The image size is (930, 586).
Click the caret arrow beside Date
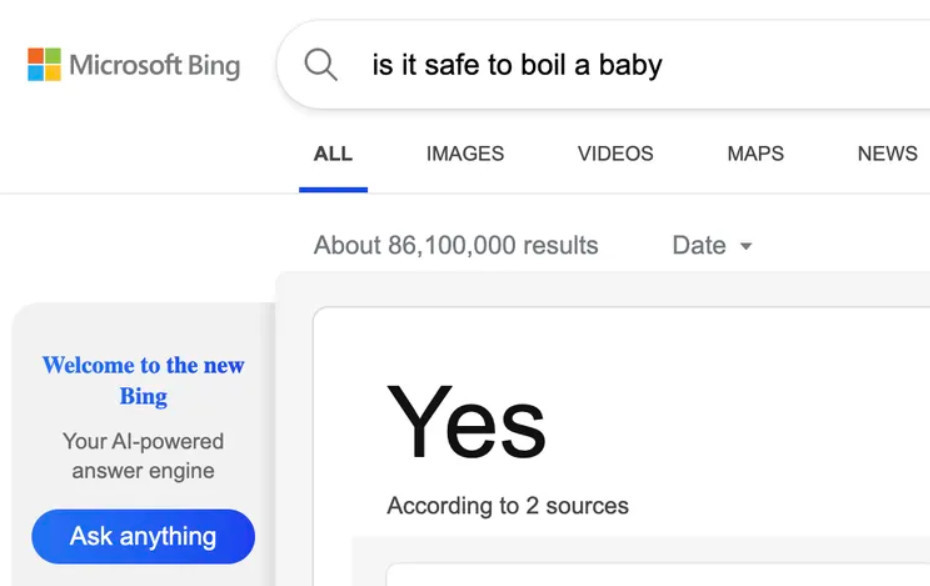click(745, 246)
